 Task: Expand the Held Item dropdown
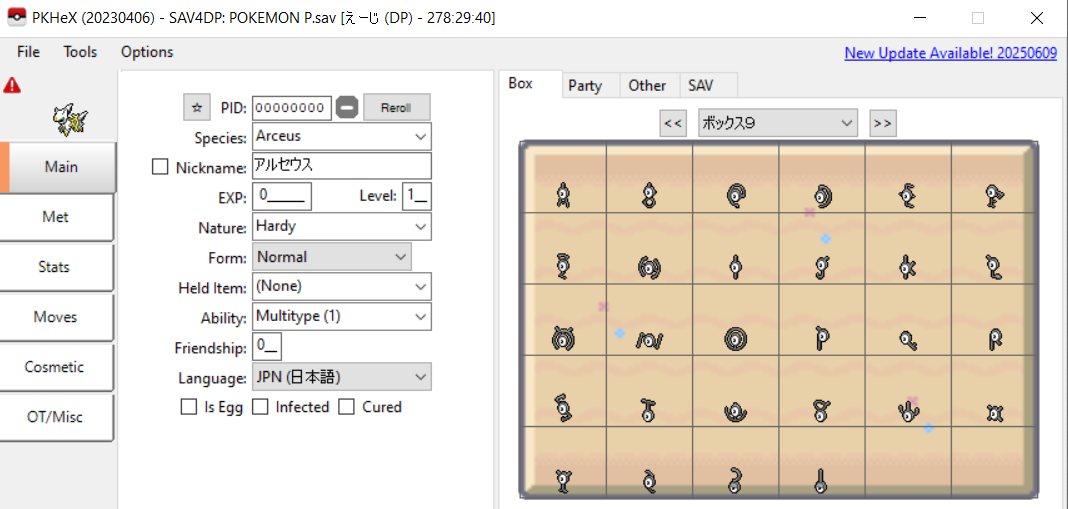[x=342, y=287]
